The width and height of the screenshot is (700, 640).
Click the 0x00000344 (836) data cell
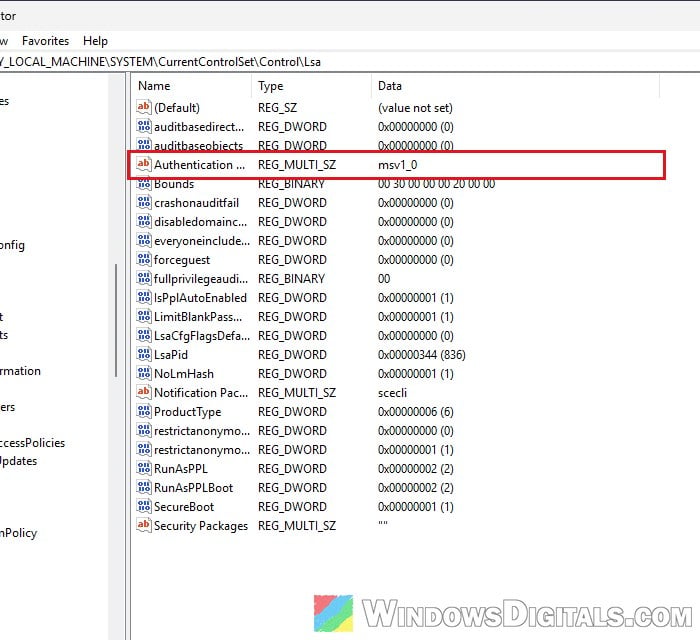click(421, 355)
